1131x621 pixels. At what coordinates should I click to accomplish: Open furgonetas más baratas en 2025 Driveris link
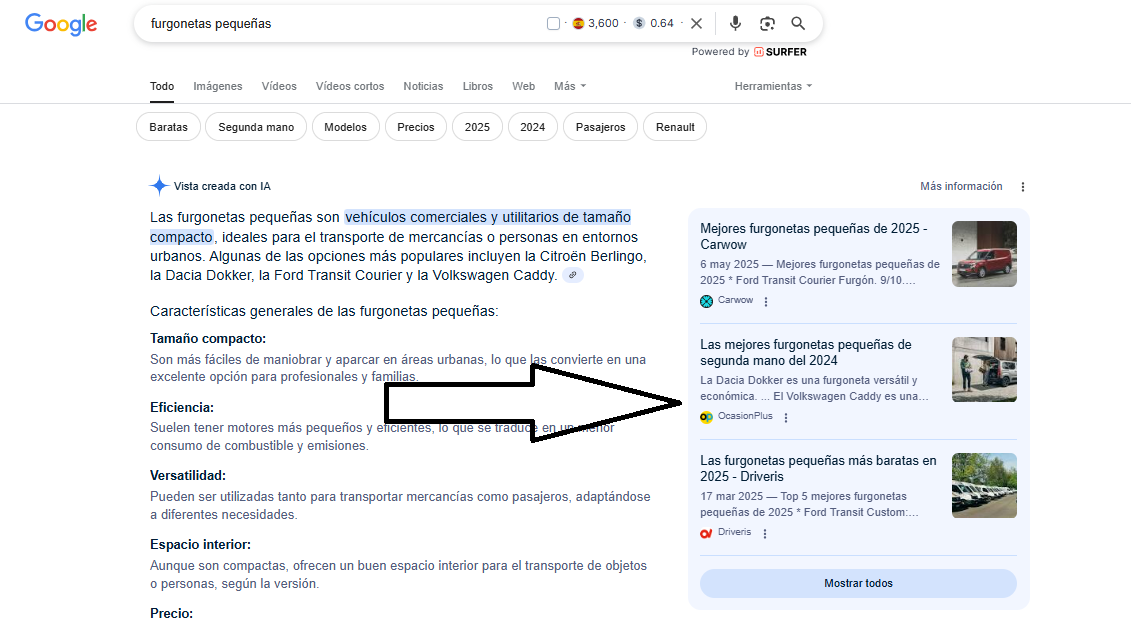(x=818, y=469)
